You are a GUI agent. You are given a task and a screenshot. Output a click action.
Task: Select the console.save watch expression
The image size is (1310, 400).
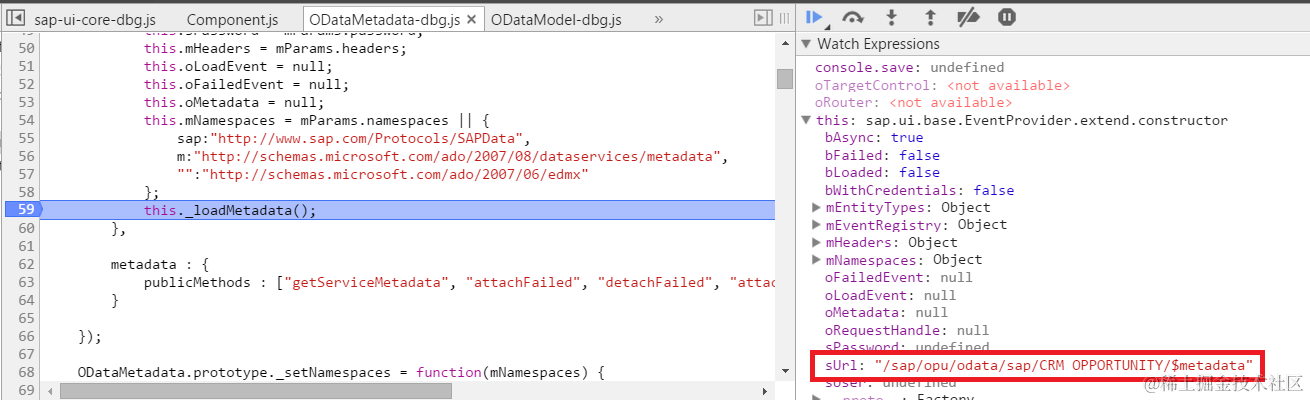pos(909,67)
